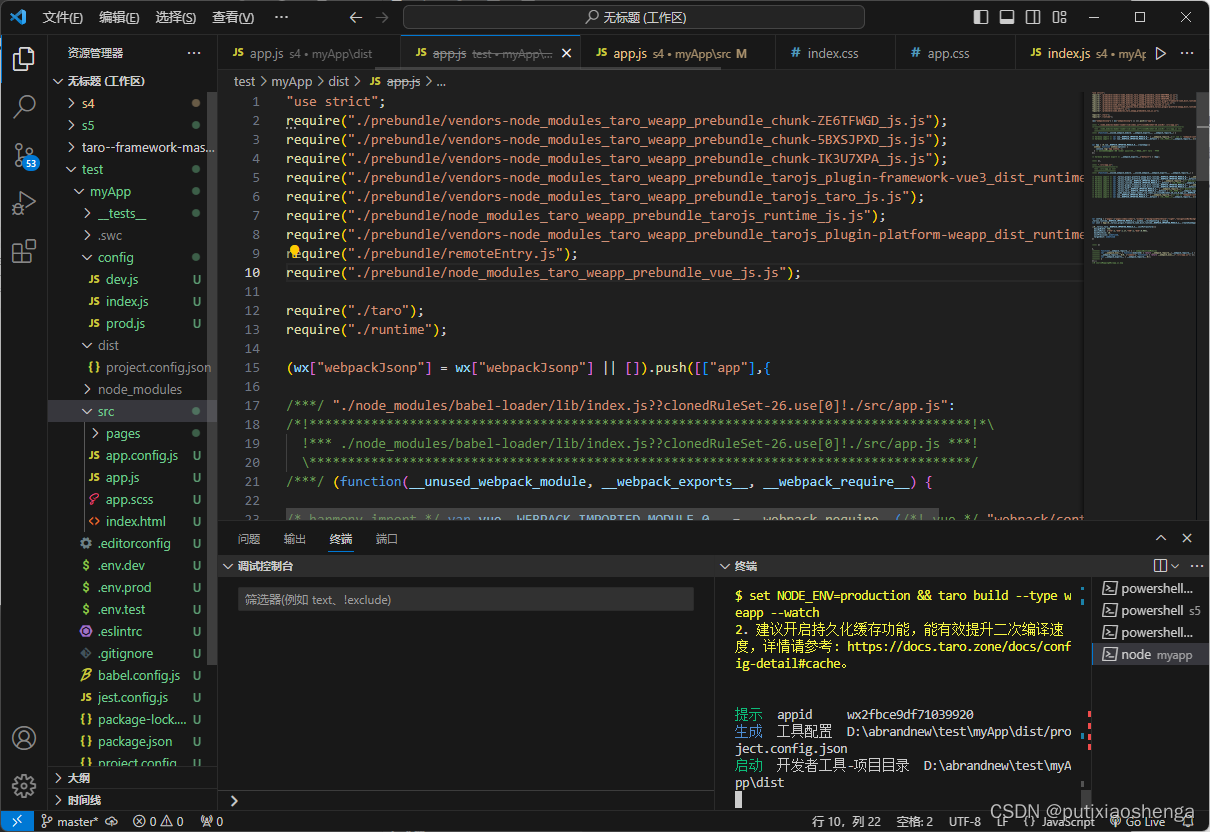Open the Search view in activity bar

pos(24,105)
